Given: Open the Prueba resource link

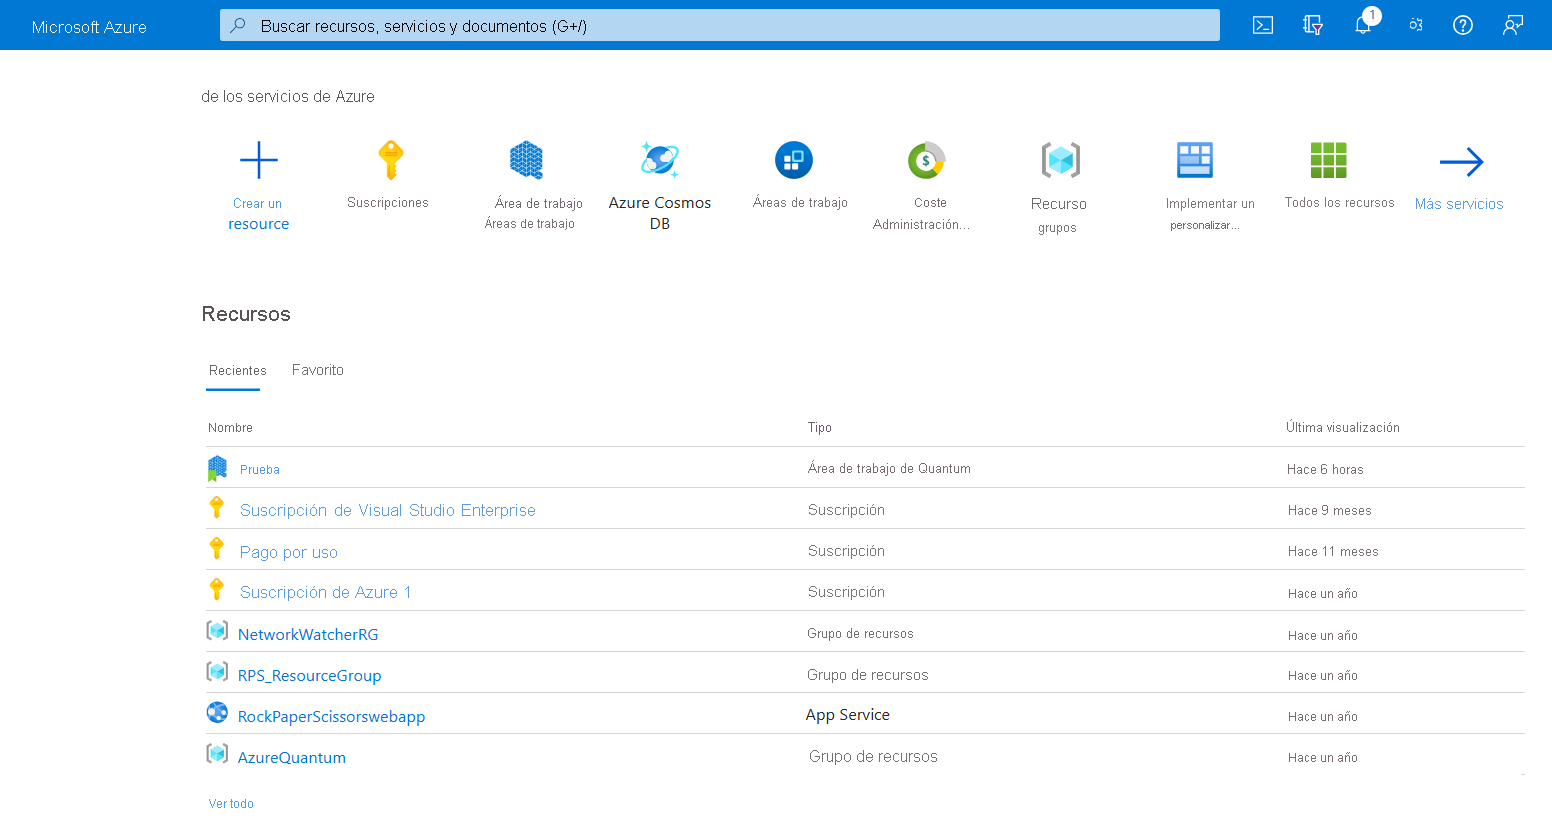Looking at the screenshot, I should click(260, 470).
